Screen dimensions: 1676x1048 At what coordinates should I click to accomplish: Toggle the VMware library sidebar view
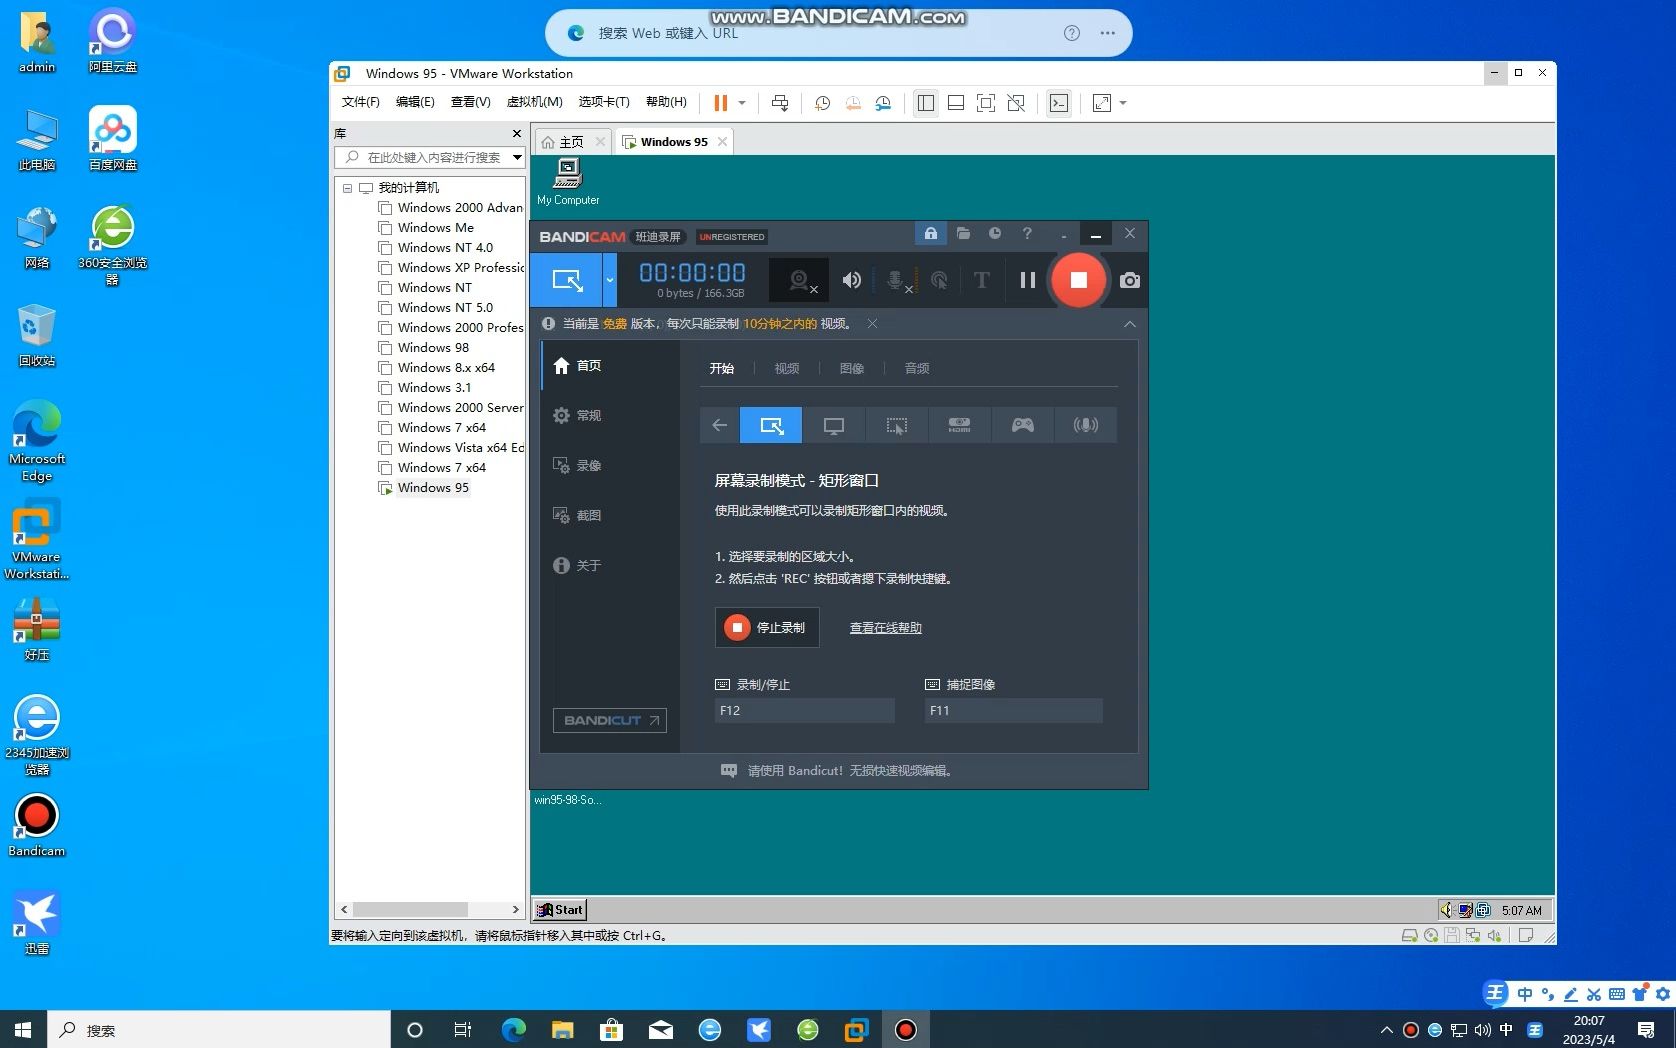tap(926, 103)
